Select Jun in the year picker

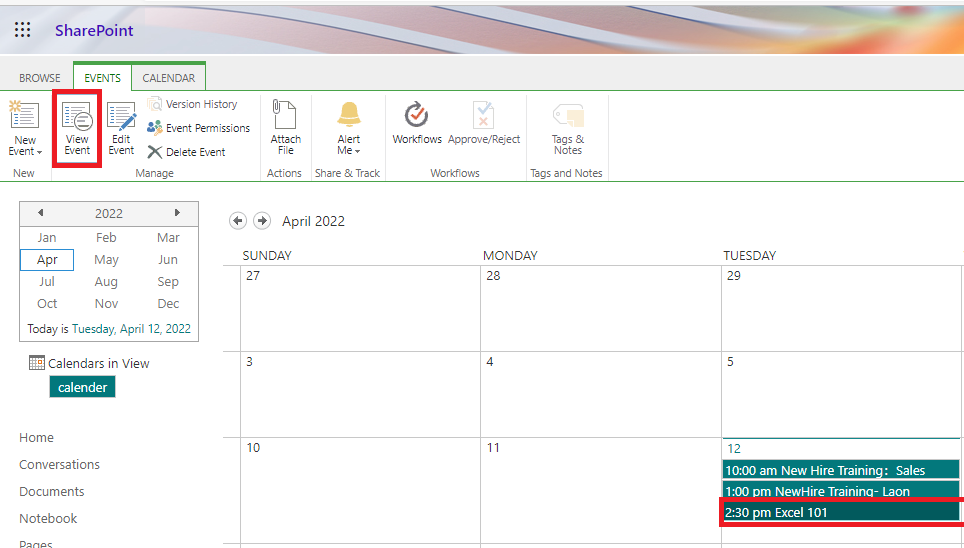168,260
